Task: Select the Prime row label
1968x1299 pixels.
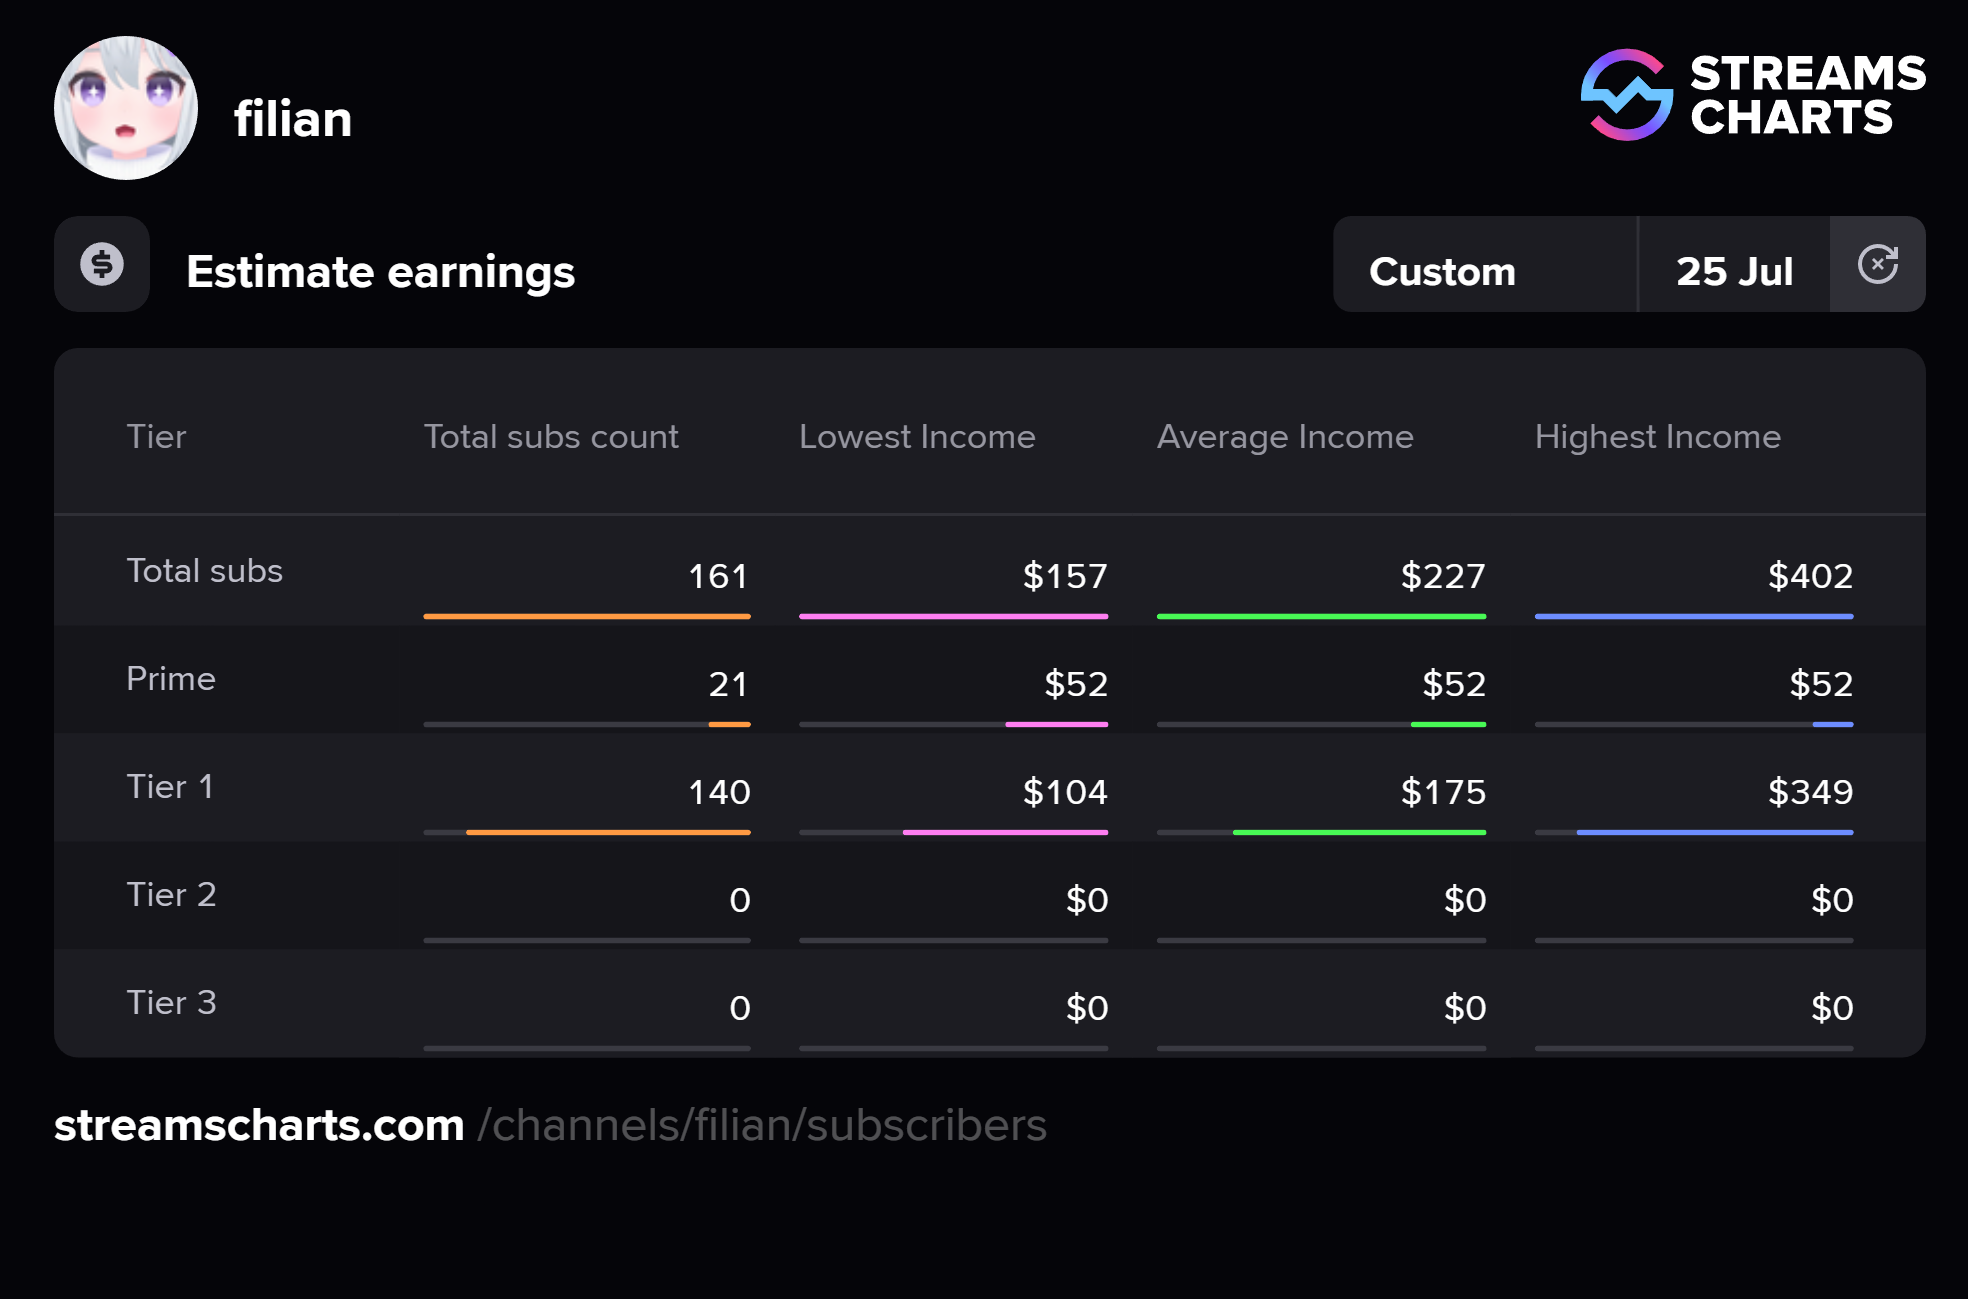Action: click(x=171, y=679)
